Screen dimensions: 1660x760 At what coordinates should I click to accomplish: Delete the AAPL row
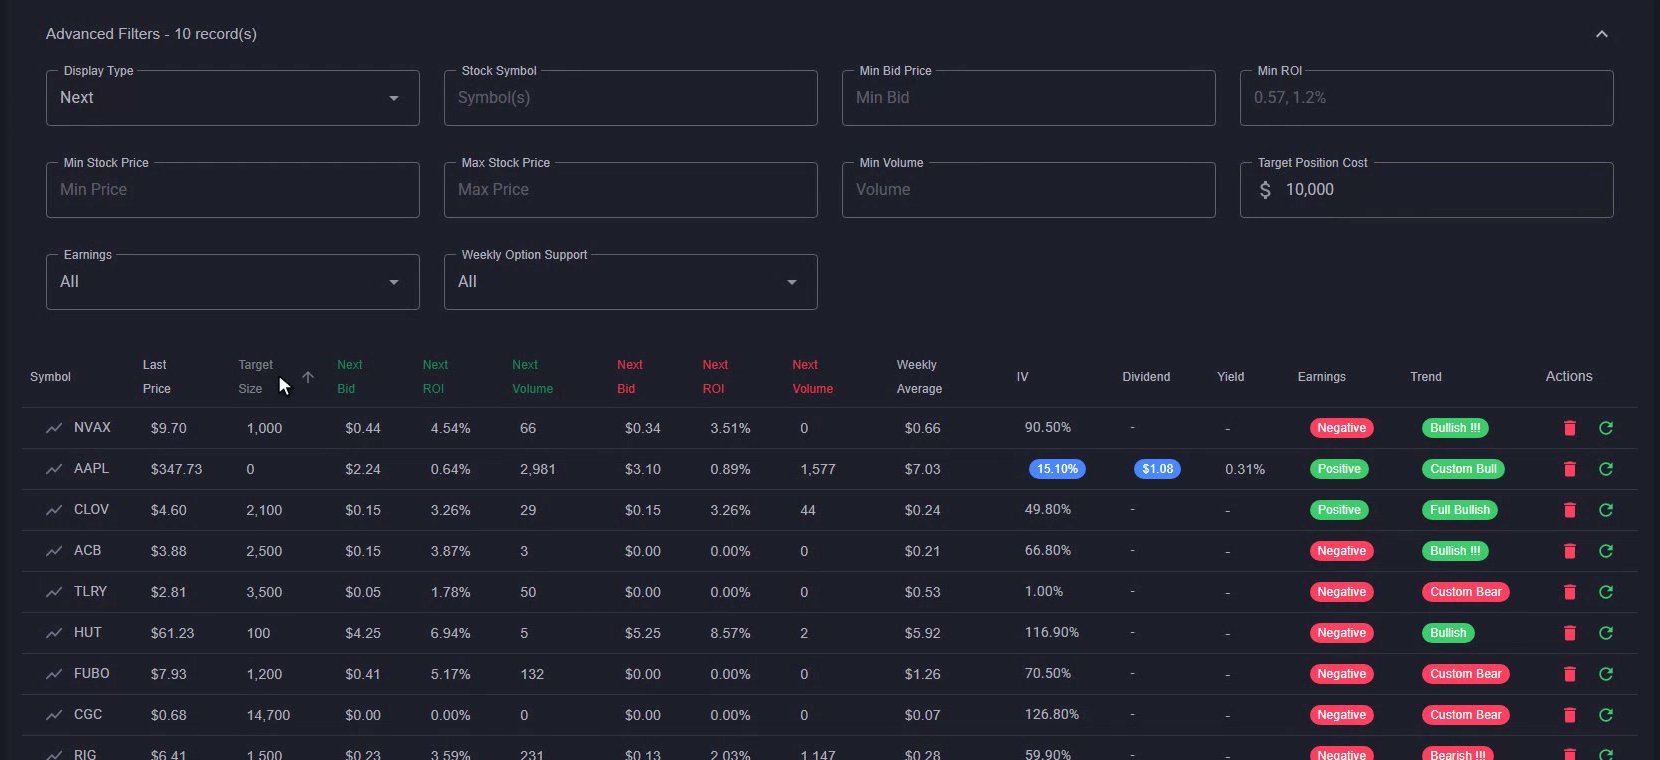tap(1570, 469)
